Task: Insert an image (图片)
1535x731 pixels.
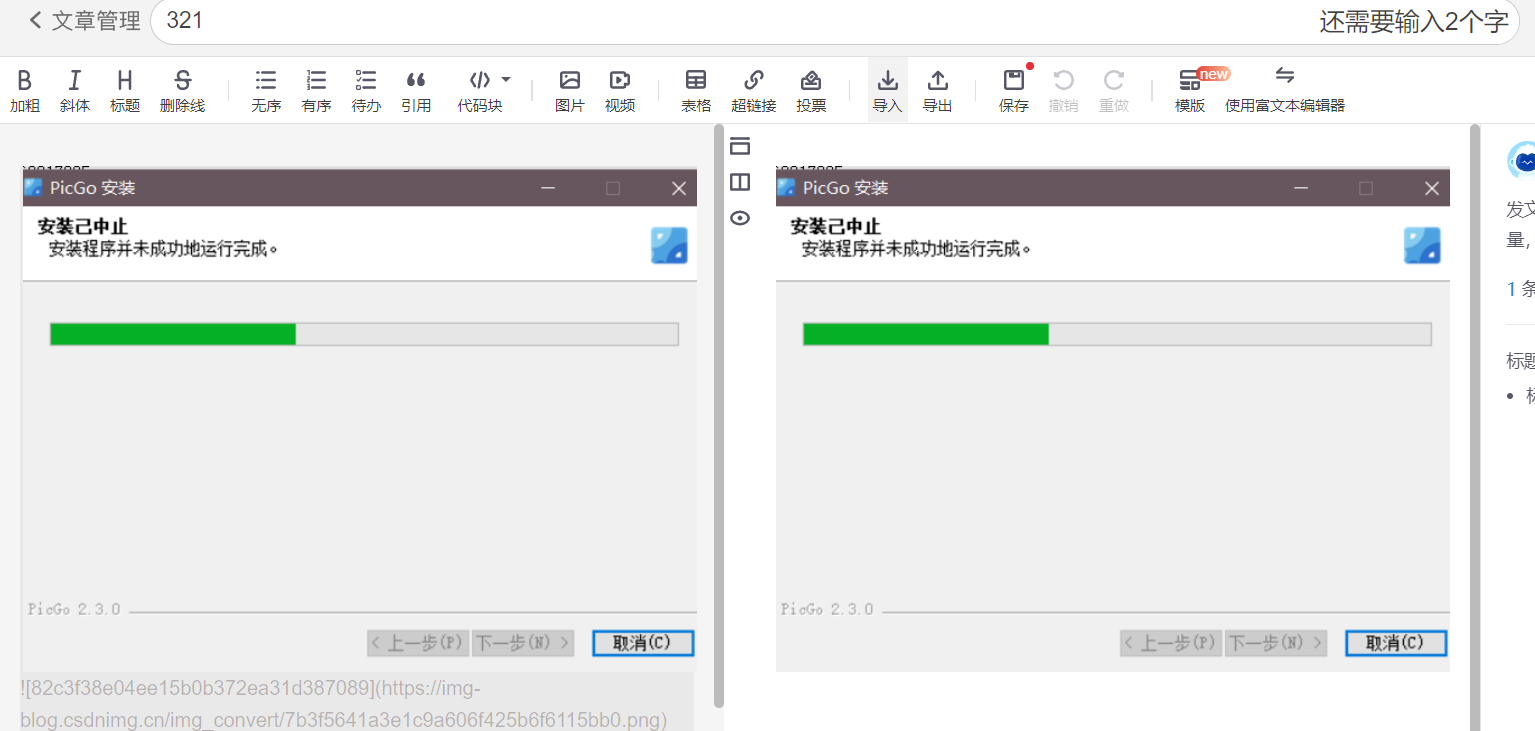Action: 570,91
